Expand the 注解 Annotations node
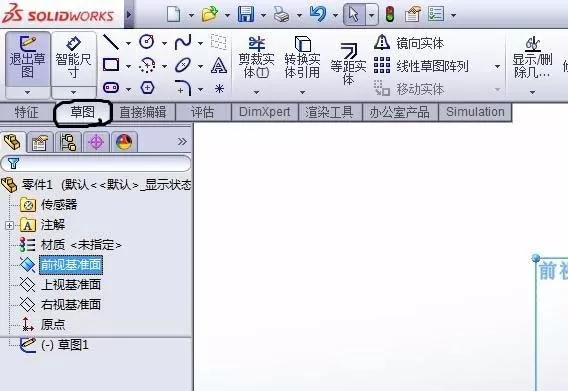 click(x=9, y=225)
